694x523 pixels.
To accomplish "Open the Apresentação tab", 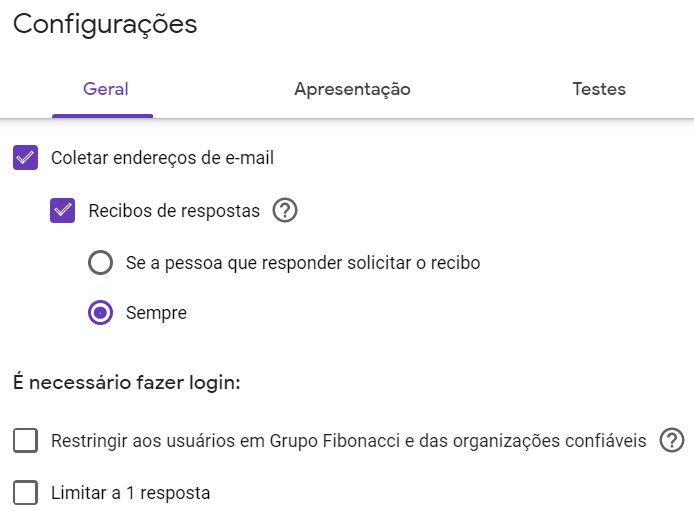I will click(x=352, y=89).
